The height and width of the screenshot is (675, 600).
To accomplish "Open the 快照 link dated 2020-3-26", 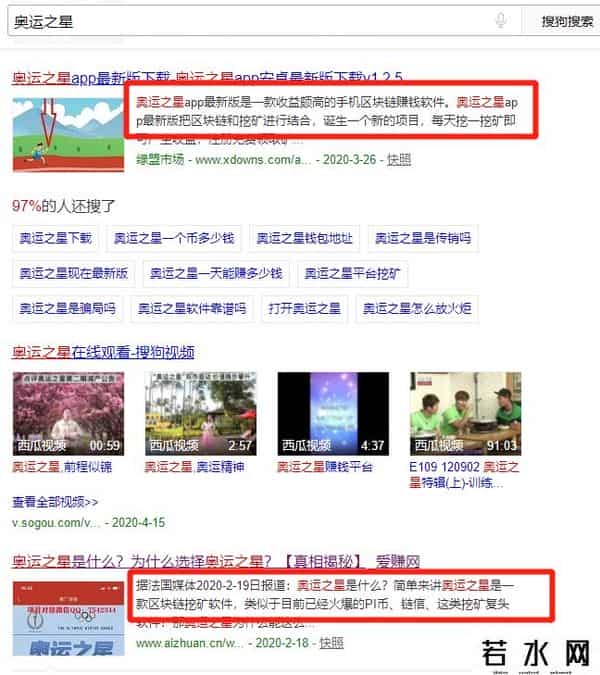I will (399, 160).
